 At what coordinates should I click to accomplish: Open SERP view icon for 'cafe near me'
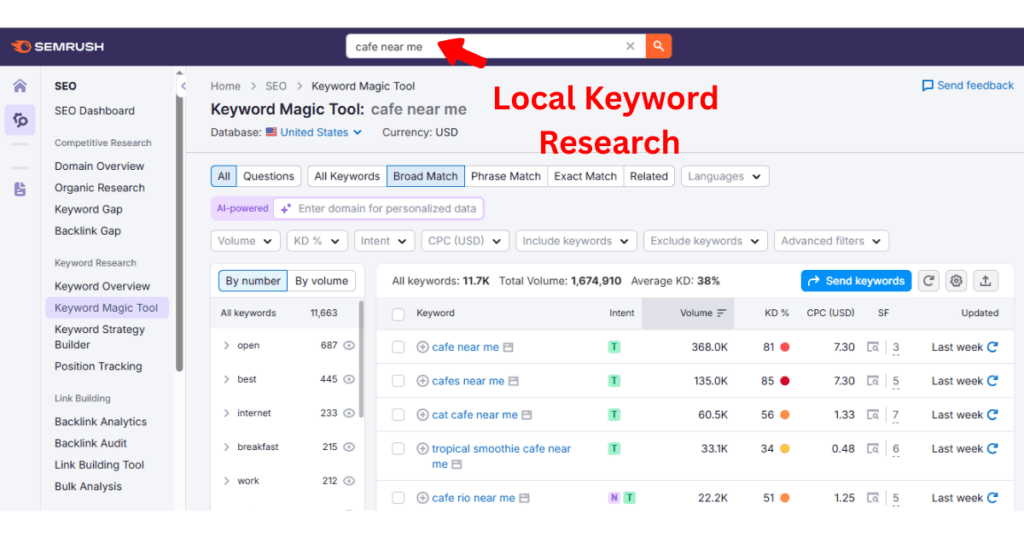[872, 347]
